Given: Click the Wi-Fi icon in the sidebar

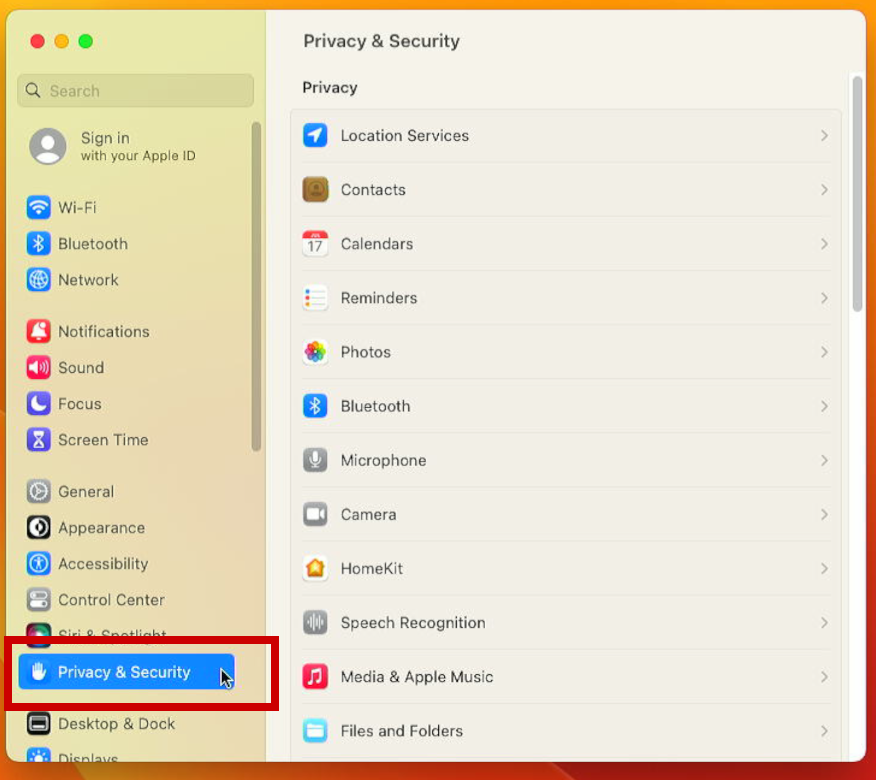Looking at the screenshot, I should point(39,207).
